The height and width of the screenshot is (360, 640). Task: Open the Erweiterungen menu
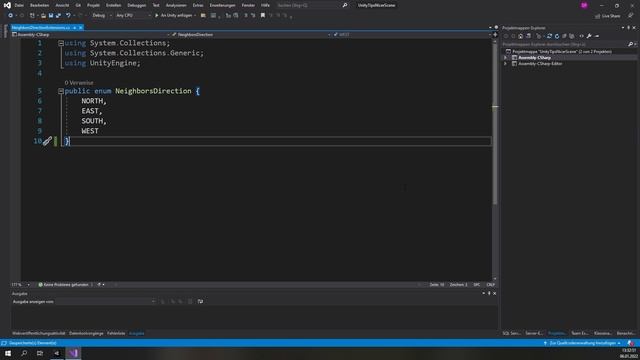pos(222,5)
